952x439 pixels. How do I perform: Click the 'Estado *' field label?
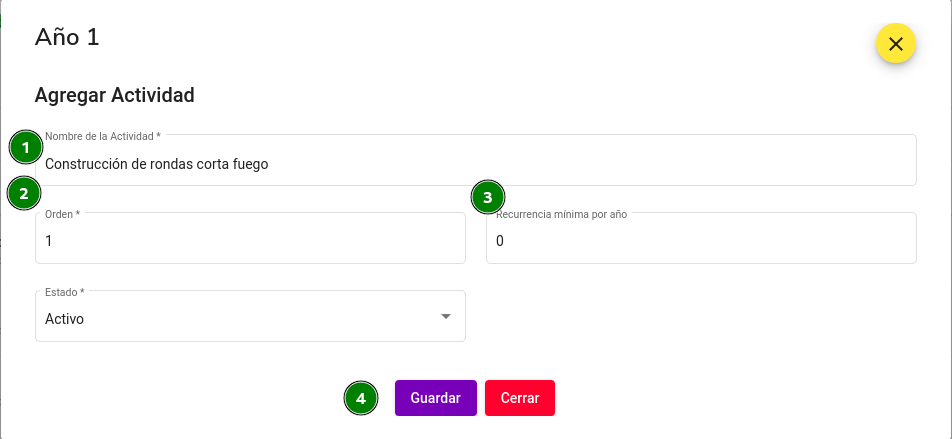click(x=64, y=292)
